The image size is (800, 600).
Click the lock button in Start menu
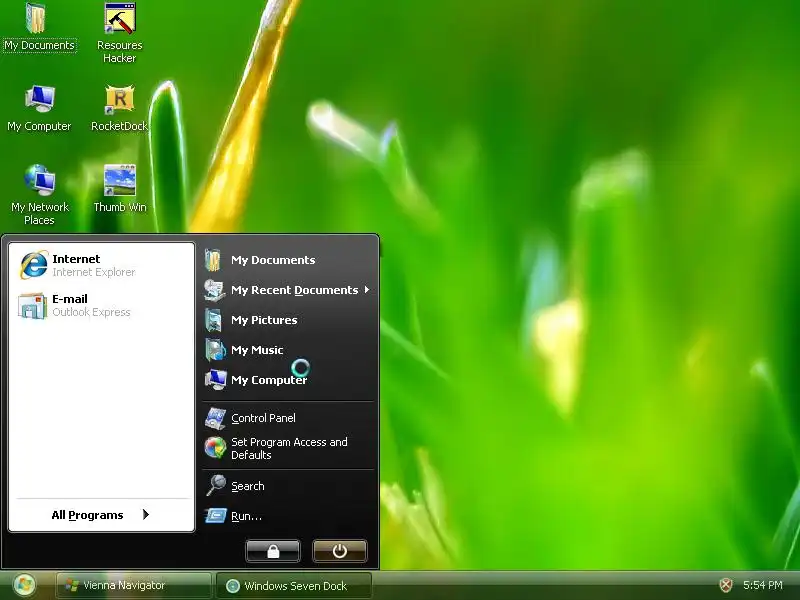(x=273, y=551)
